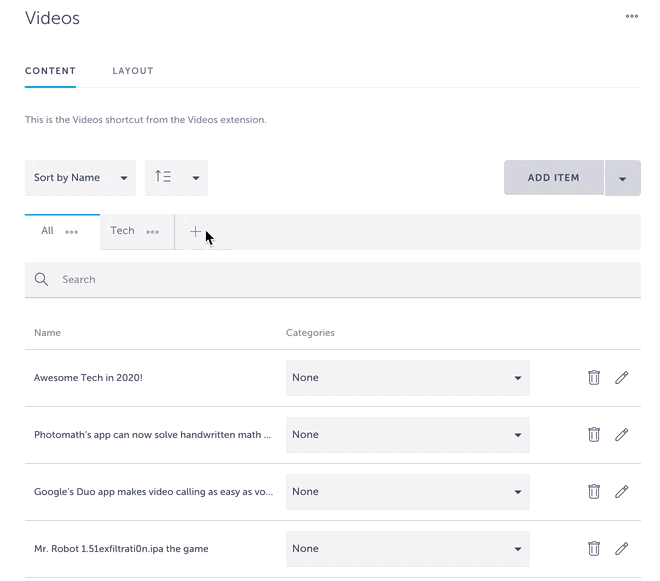Select the Tech category tab
660x581 pixels.
click(x=122, y=231)
